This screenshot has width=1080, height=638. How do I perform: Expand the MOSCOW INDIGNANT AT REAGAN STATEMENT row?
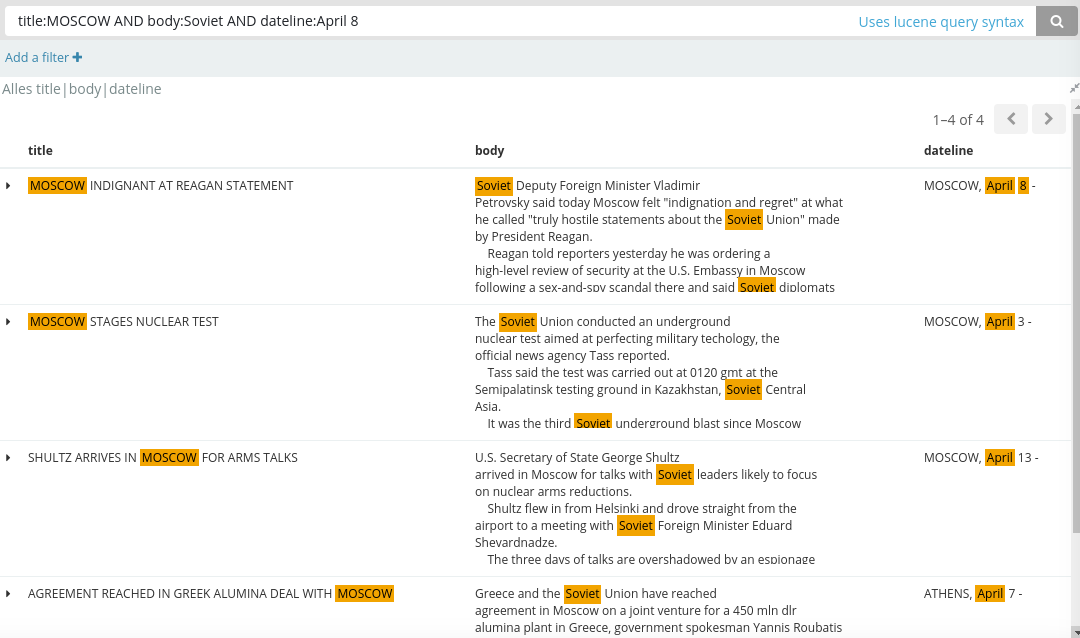click(x=8, y=186)
